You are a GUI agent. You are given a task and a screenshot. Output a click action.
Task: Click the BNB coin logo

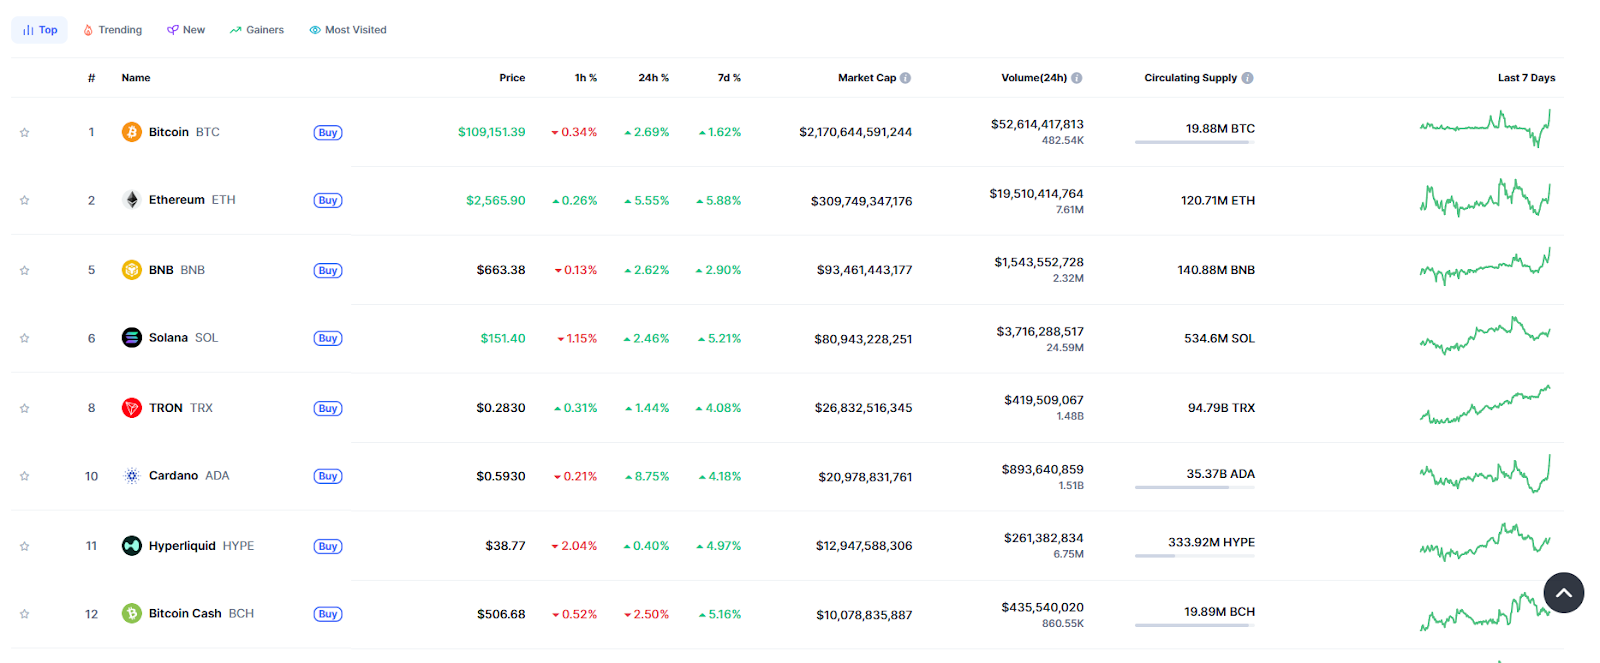coord(132,270)
